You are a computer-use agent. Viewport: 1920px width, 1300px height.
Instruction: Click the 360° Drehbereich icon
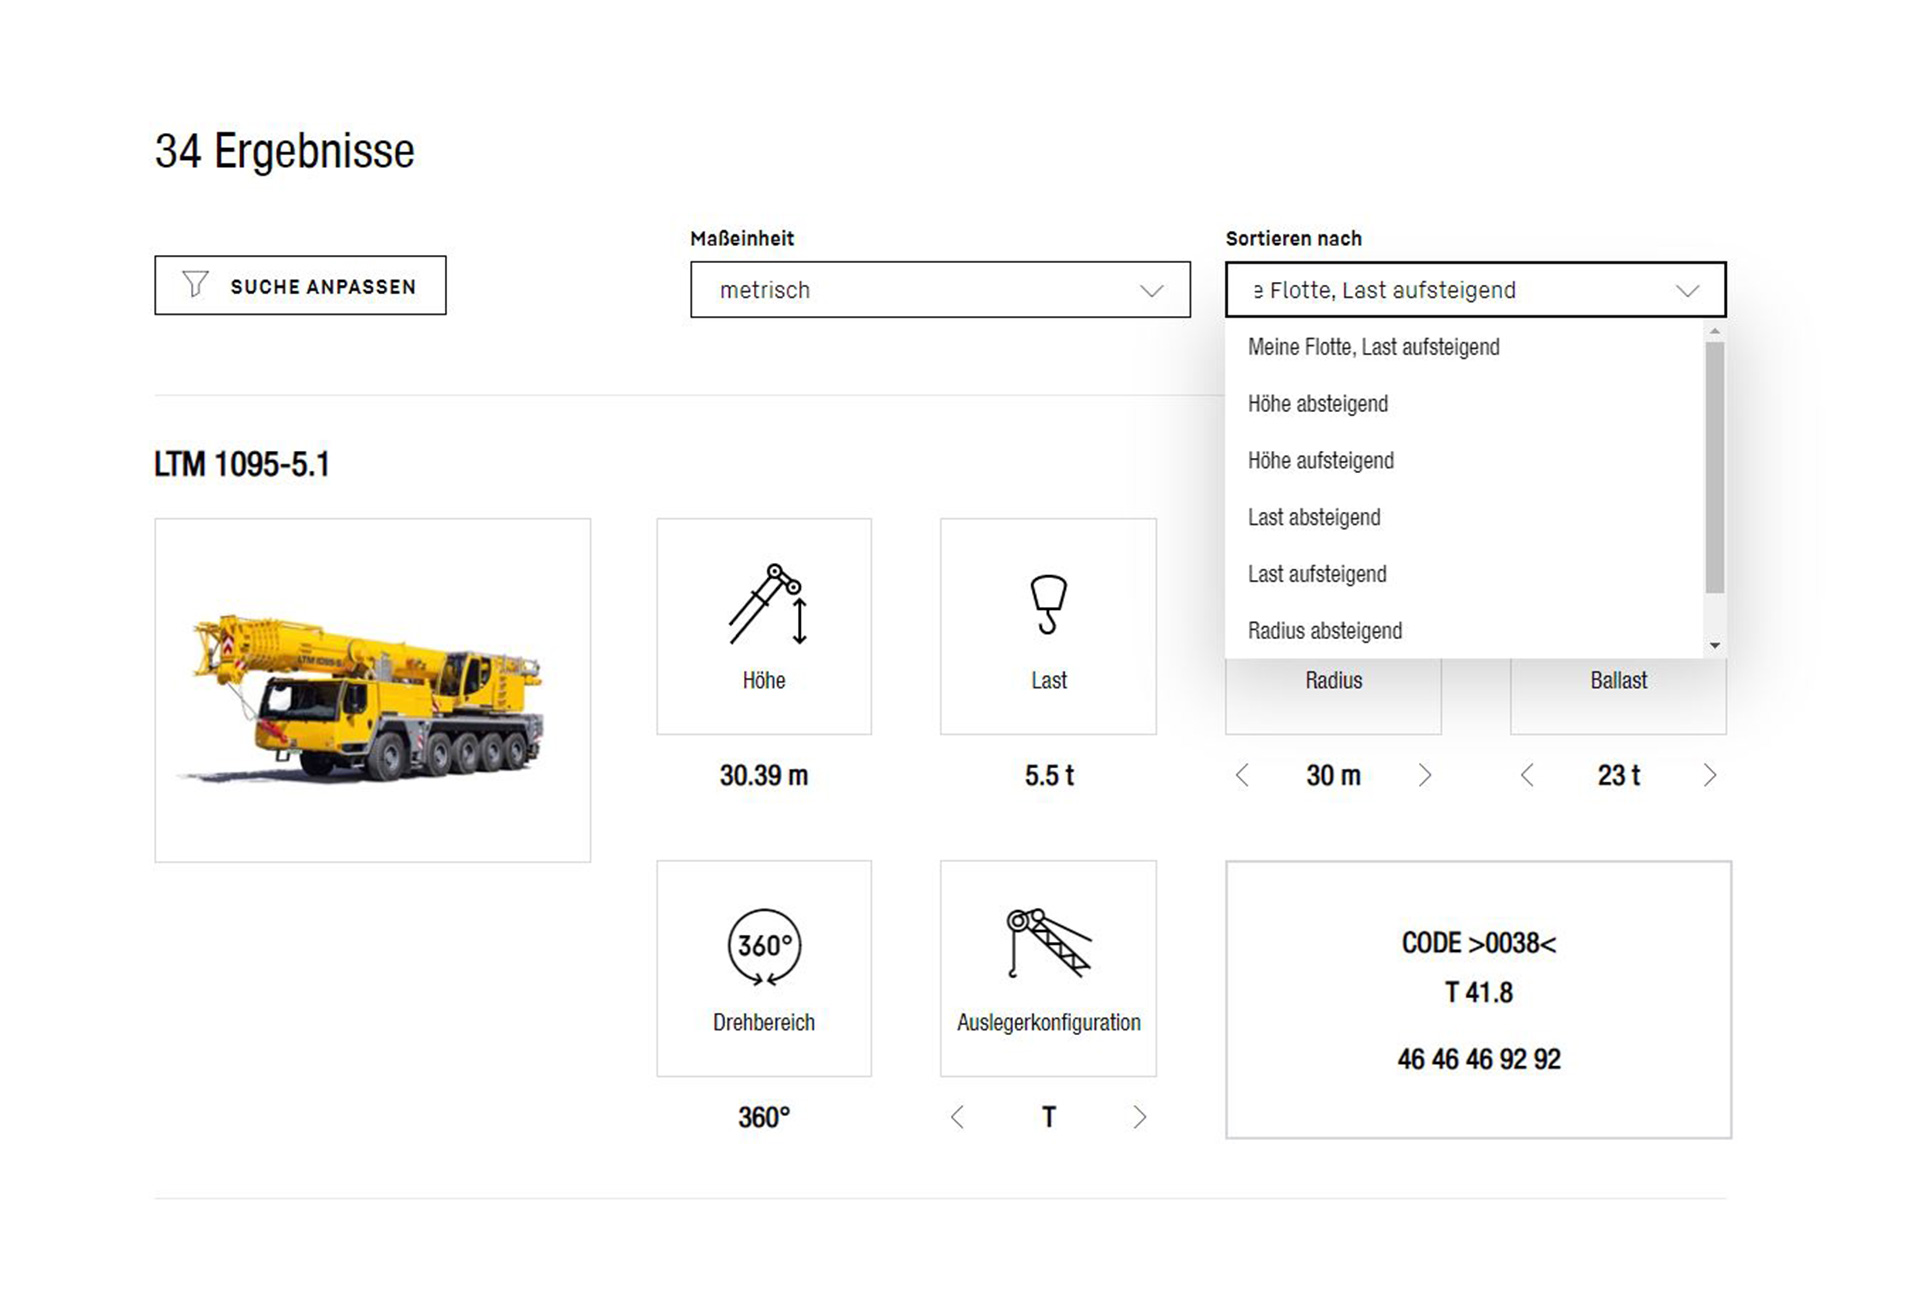click(x=764, y=946)
